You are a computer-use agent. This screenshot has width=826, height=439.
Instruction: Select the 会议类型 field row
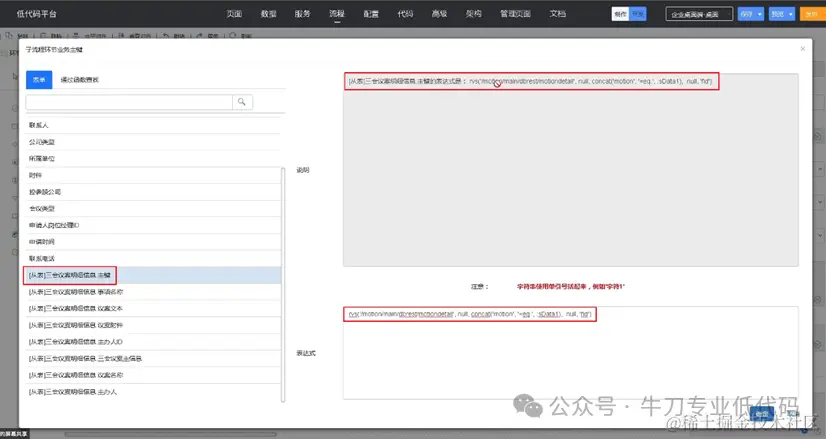pyautogui.click(x=153, y=209)
